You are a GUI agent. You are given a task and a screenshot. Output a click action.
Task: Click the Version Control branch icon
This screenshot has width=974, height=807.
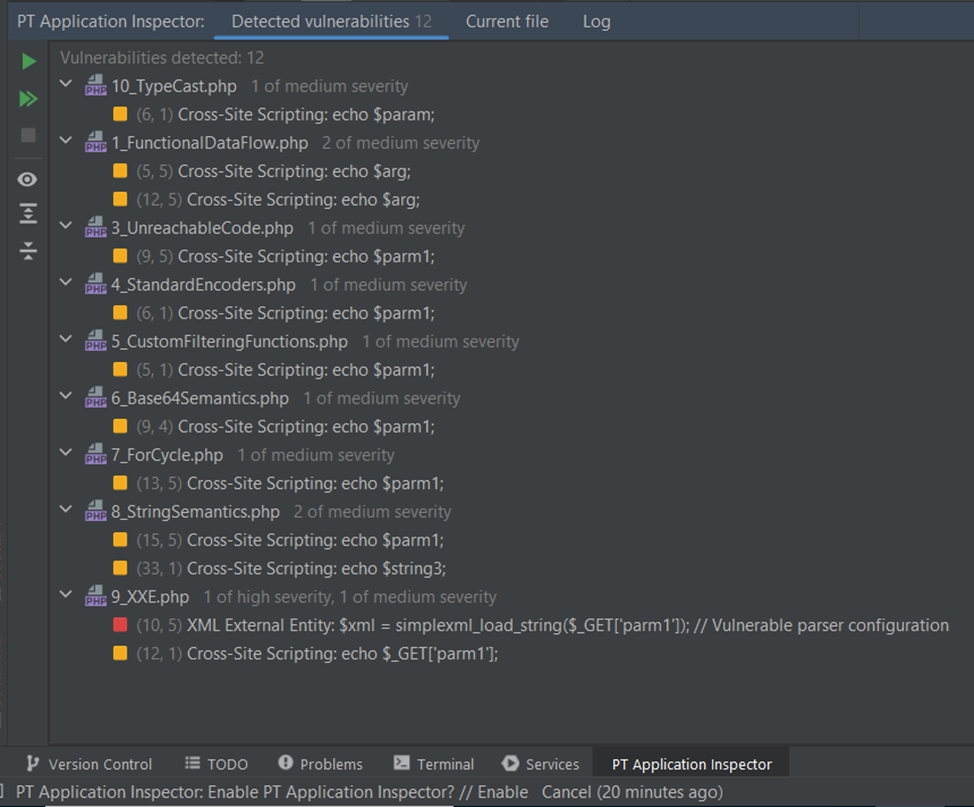point(33,764)
